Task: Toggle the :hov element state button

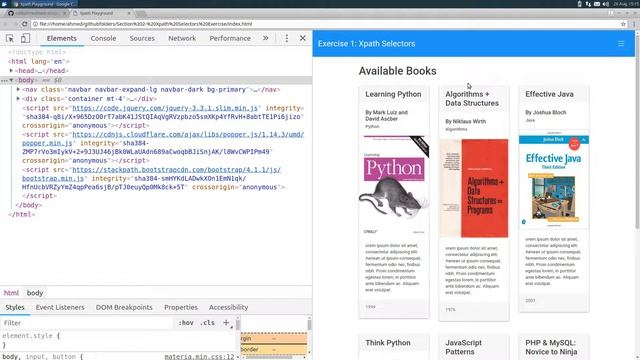Action: 186,323
